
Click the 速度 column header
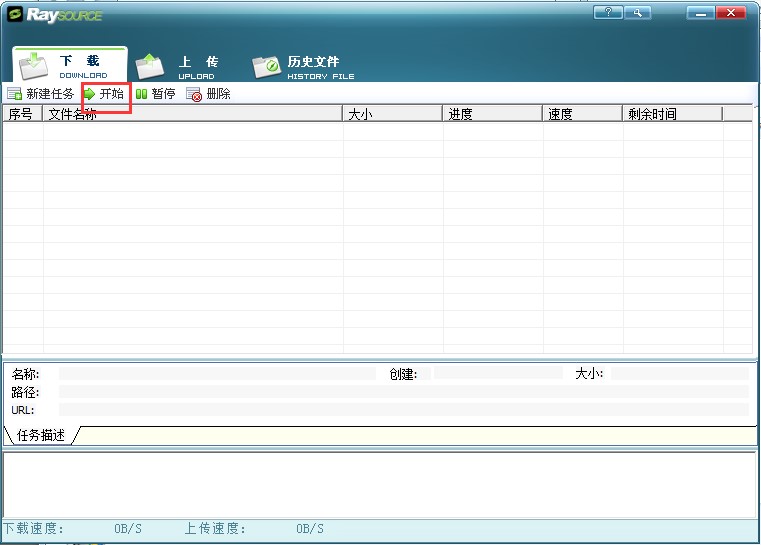[x=582, y=114]
